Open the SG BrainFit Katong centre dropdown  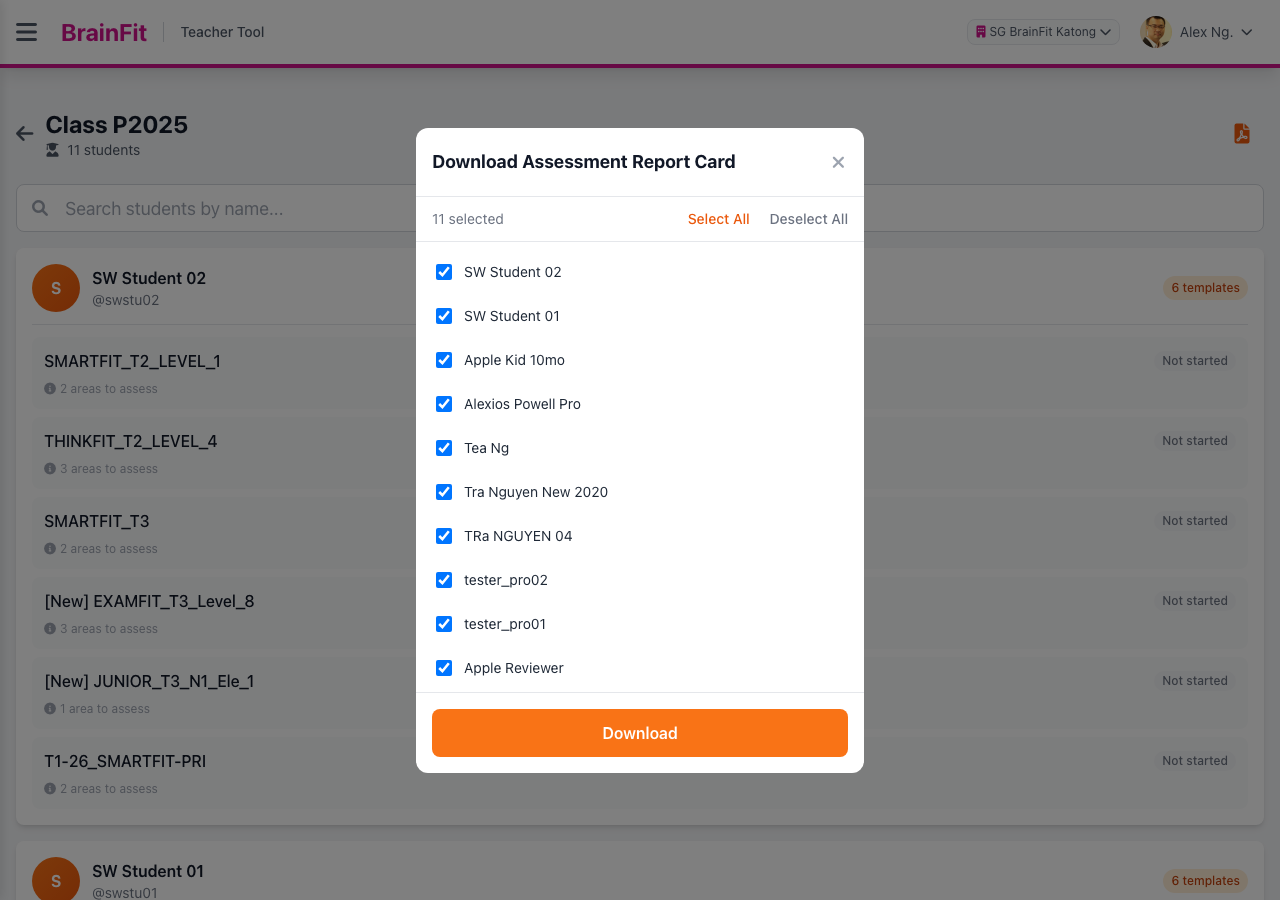pos(1043,32)
